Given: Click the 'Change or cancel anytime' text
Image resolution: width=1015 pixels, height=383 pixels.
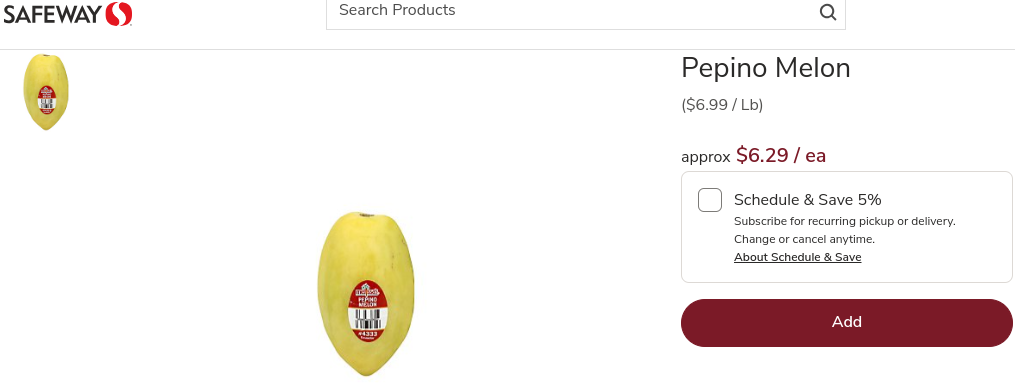Looking at the screenshot, I should (804, 239).
